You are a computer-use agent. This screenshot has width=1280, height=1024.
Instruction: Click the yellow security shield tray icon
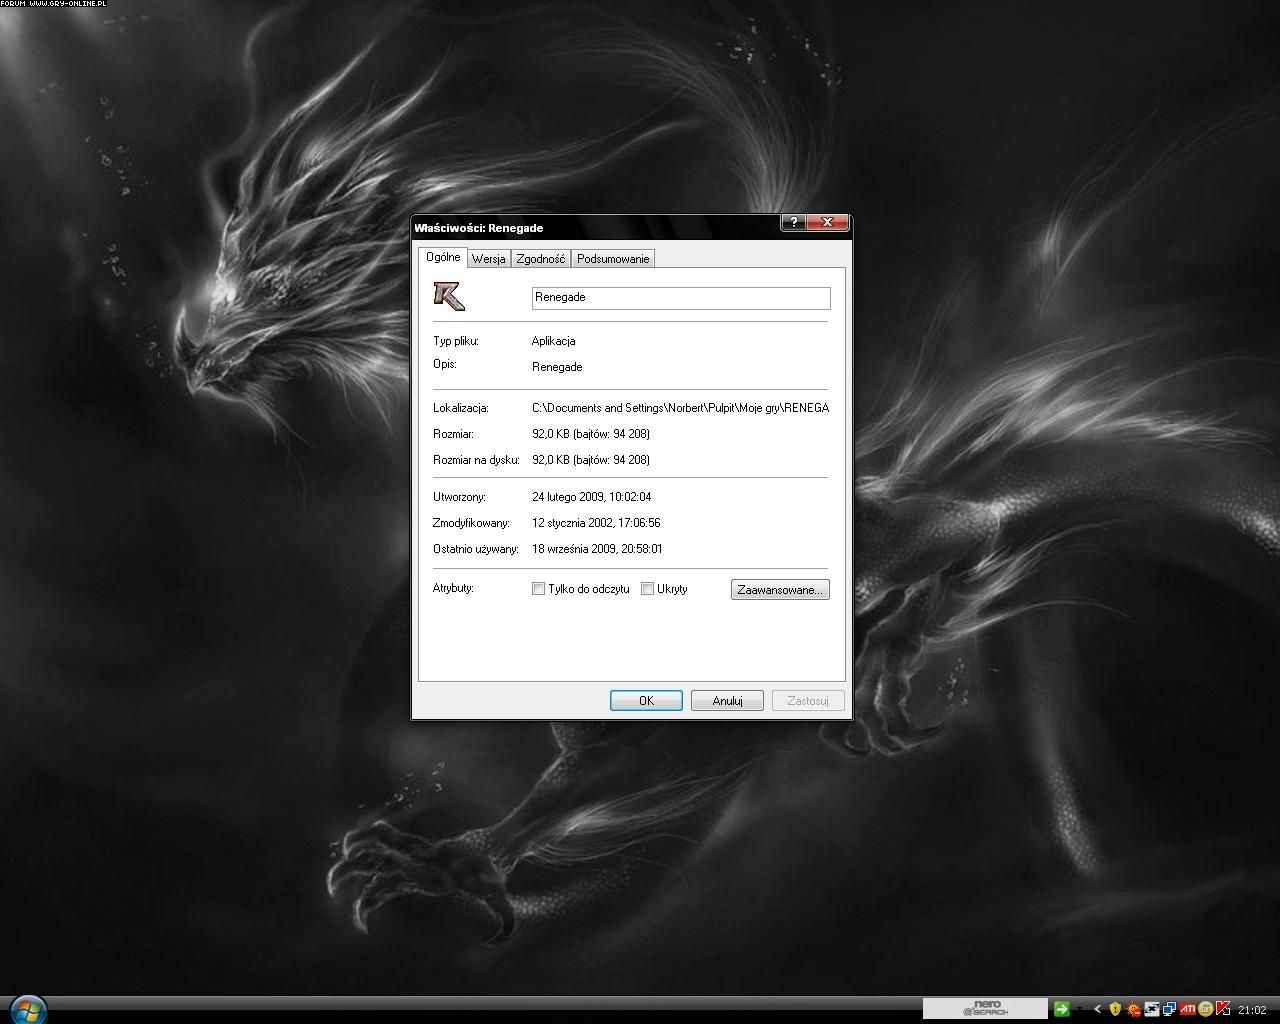coord(1115,1009)
